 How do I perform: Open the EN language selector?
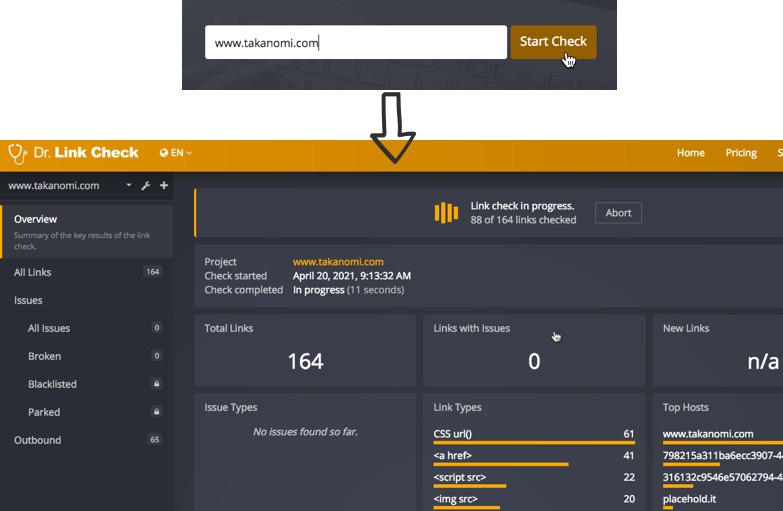point(176,153)
